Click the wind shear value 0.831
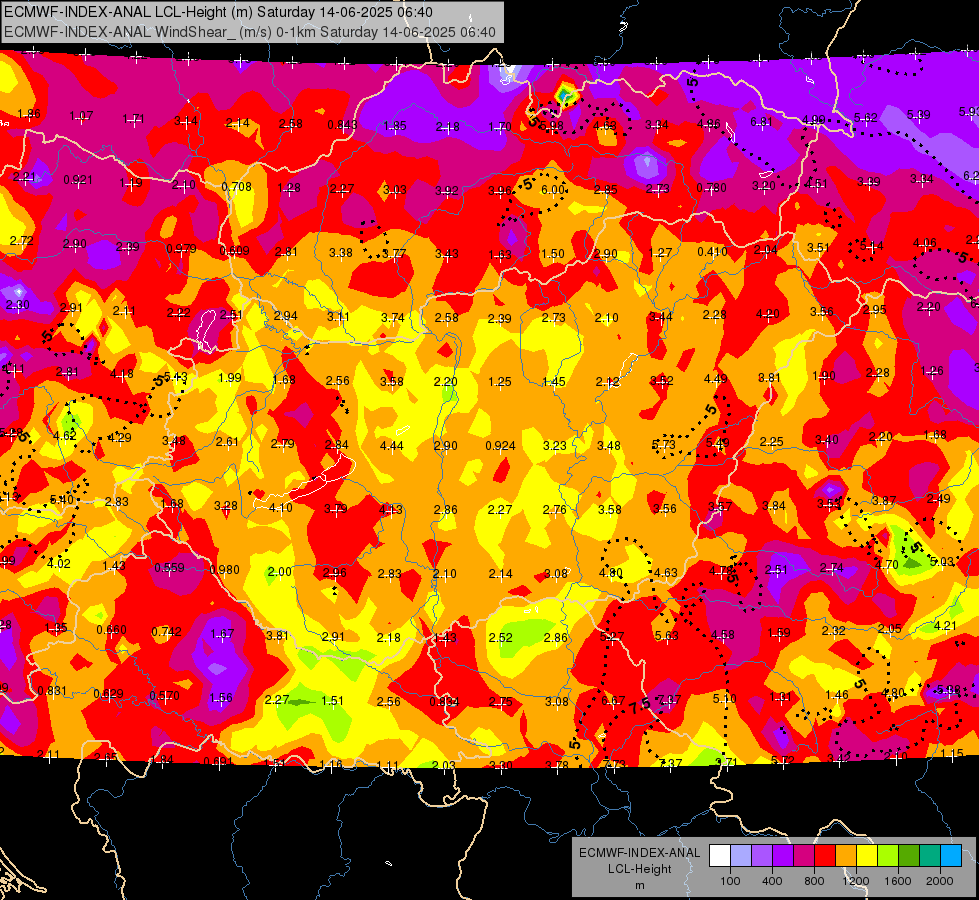 (x=52, y=691)
